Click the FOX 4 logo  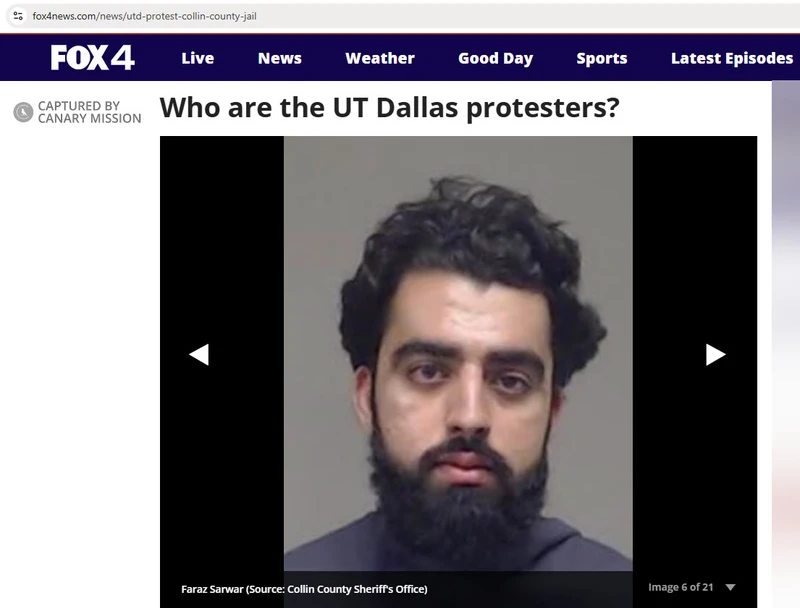[92, 57]
